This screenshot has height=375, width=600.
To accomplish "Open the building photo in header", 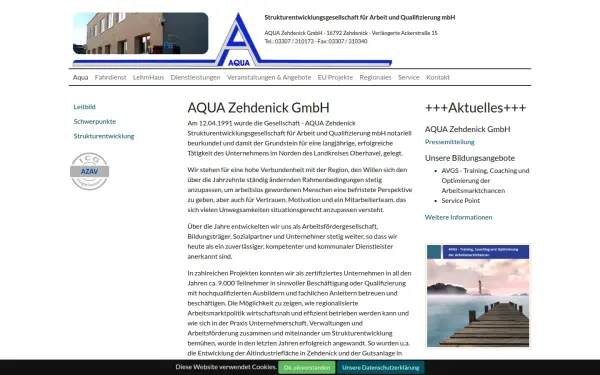I will [140, 33].
